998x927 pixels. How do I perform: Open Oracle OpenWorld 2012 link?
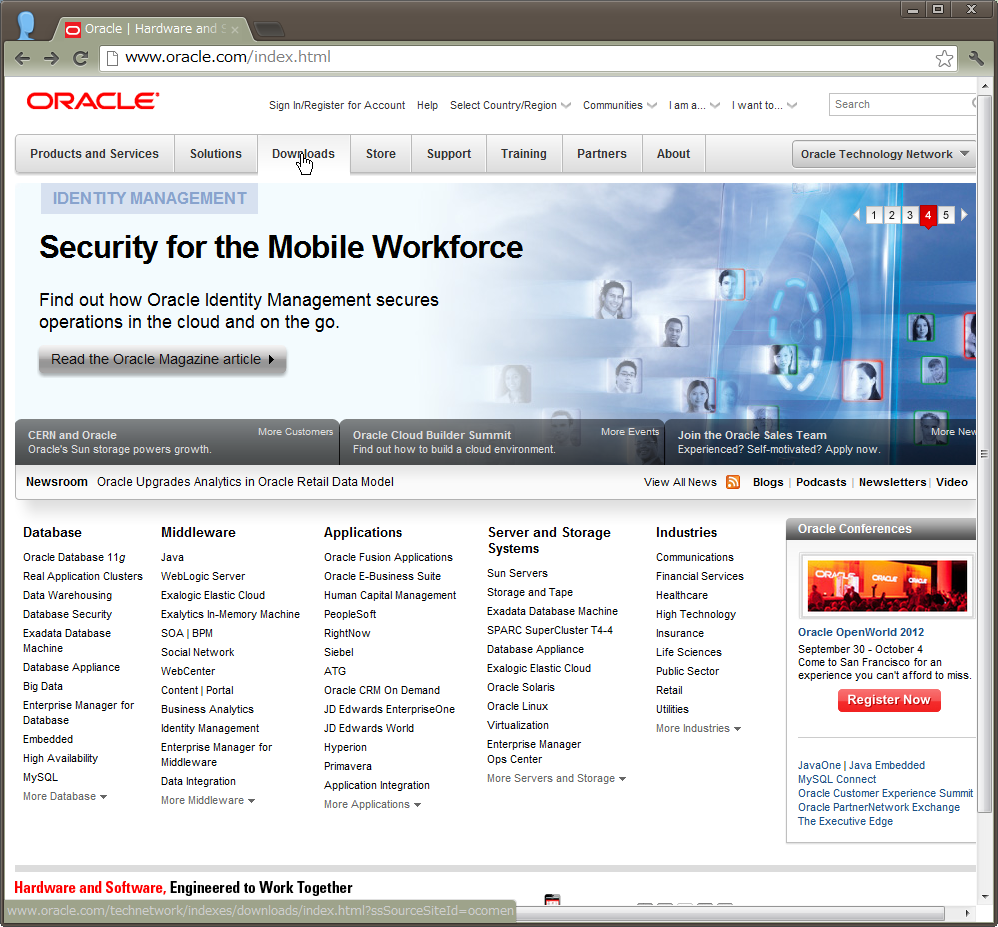[861, 632]
